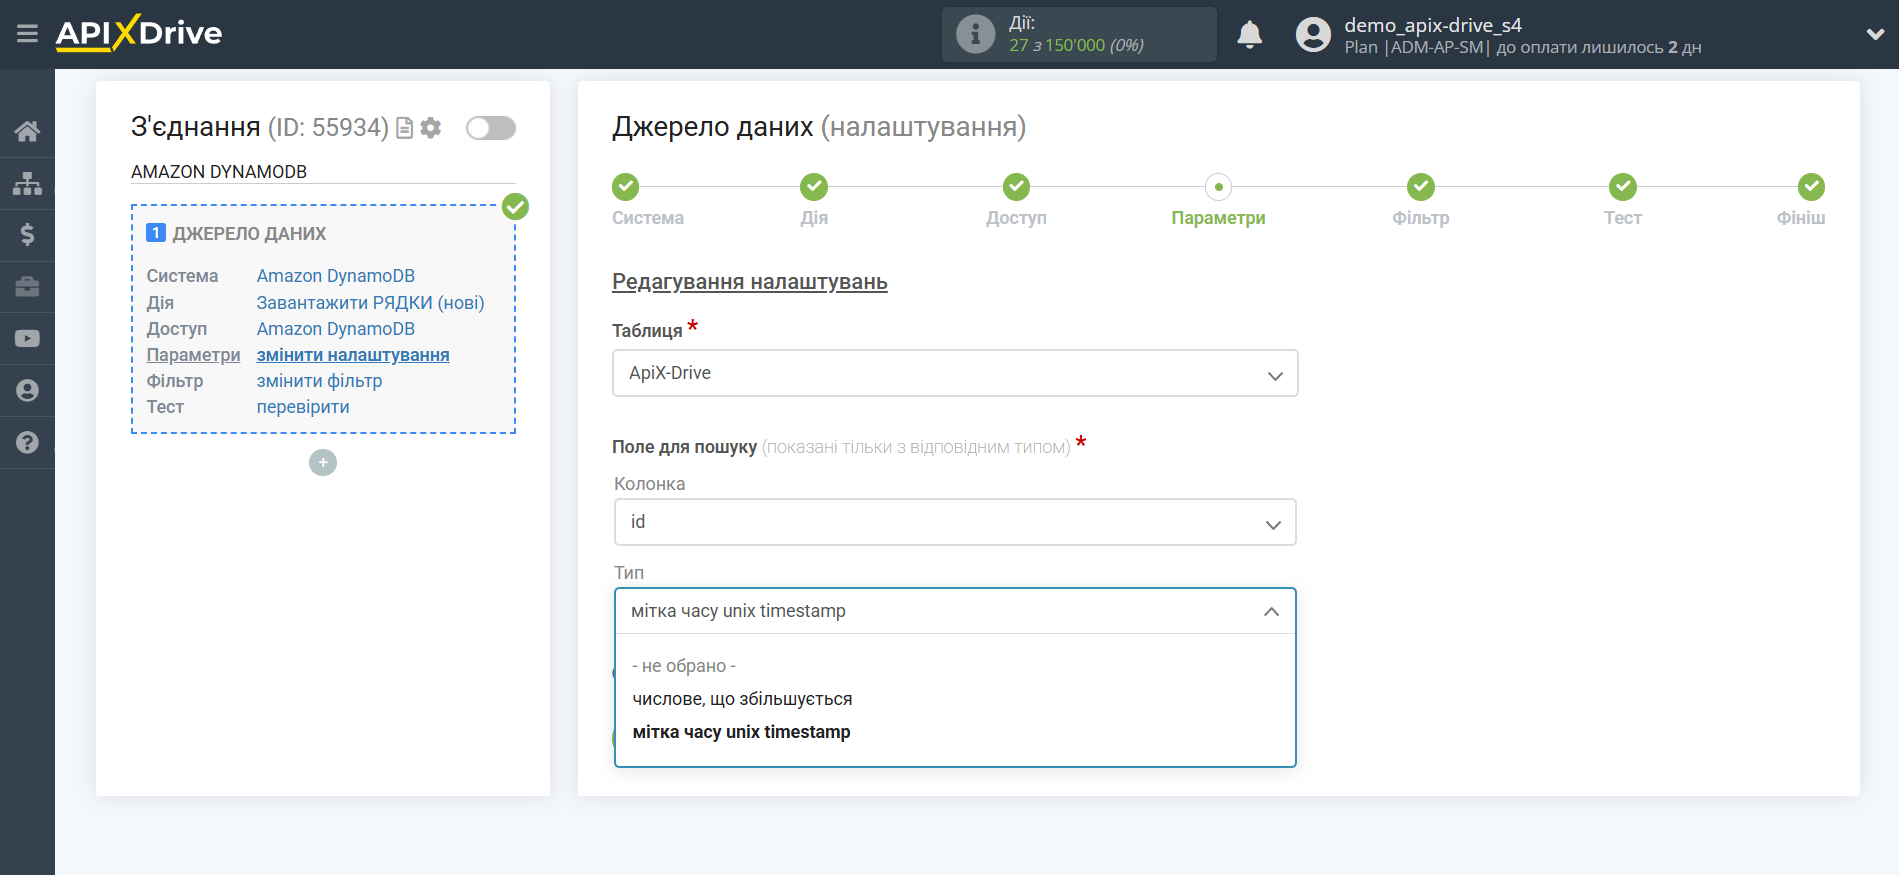Open the YouTube video icon in sidebar
The height and width of the screenshot is (875, 1899).
click(27, 339)
